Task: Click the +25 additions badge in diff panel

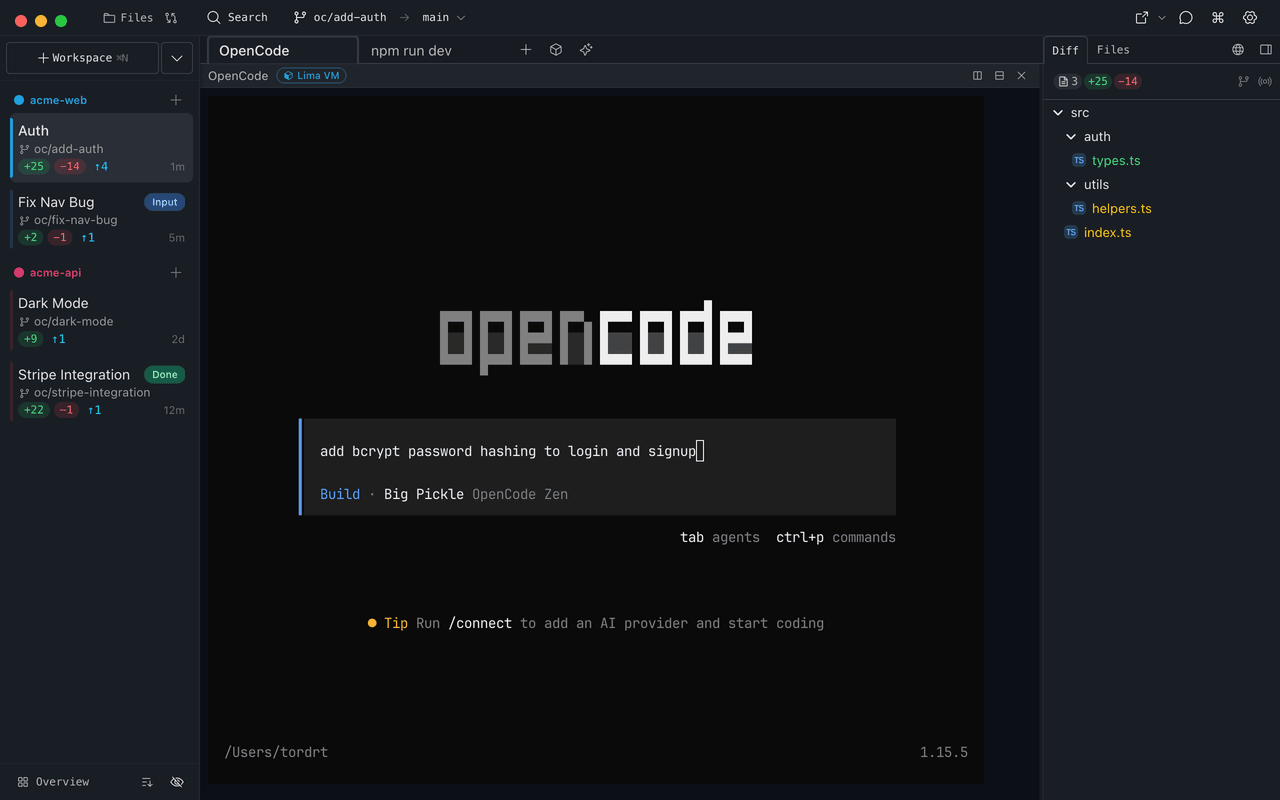Action: tap(1097, 81)
